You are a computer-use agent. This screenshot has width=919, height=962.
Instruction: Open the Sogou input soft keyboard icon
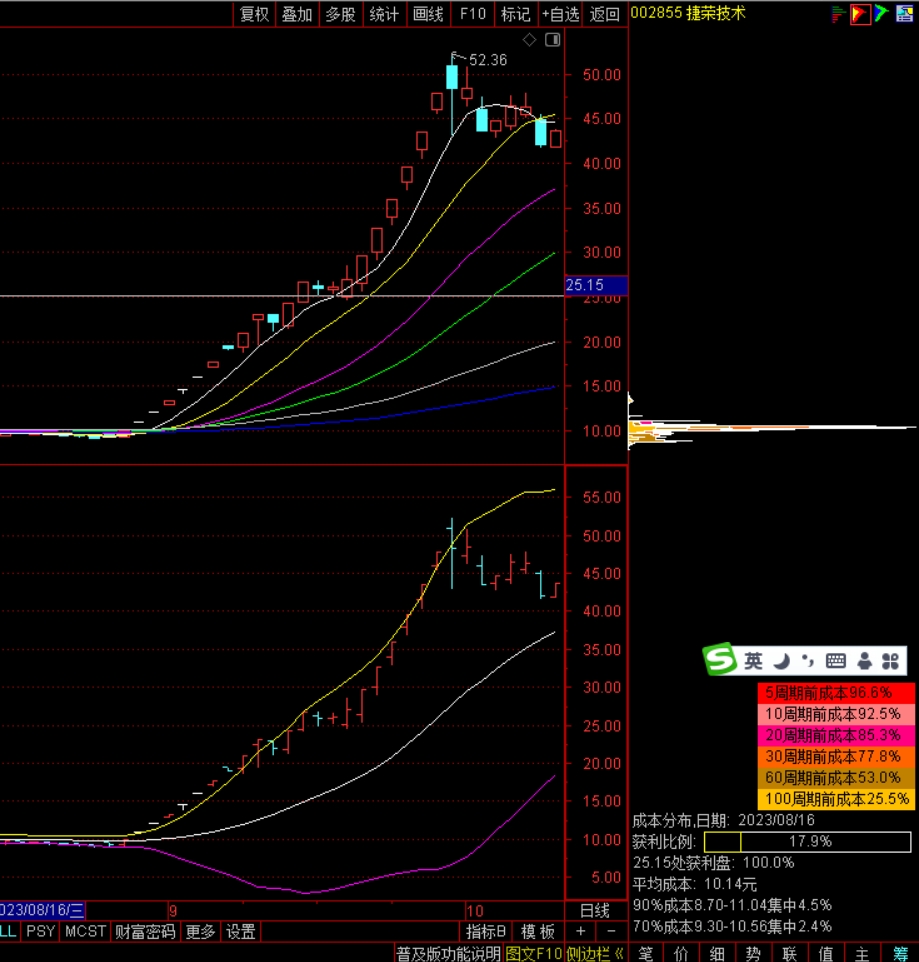836,661
